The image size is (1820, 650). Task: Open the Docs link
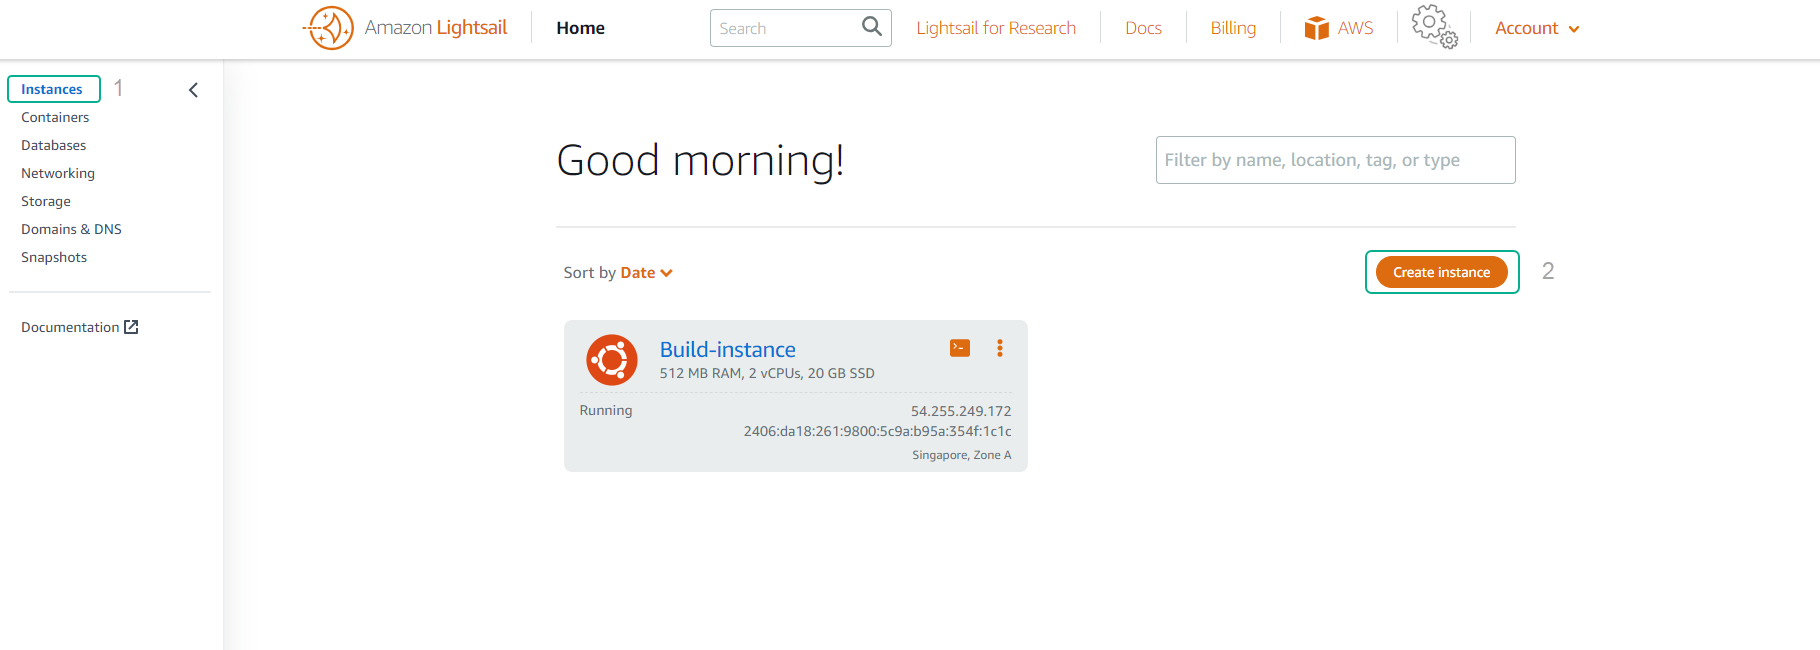coord(1143,28)
